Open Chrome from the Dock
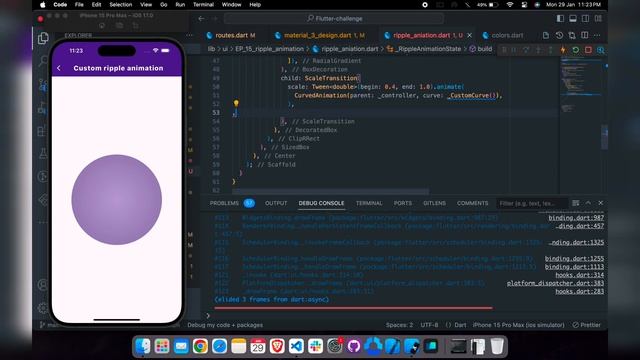This screenshot has height=360, width=640. tap(200, 346)
